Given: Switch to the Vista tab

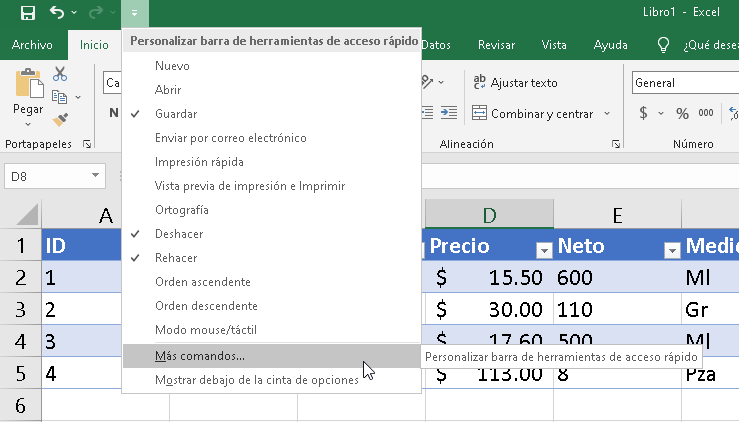Looking at the screenshot, I should coord(554,45).
